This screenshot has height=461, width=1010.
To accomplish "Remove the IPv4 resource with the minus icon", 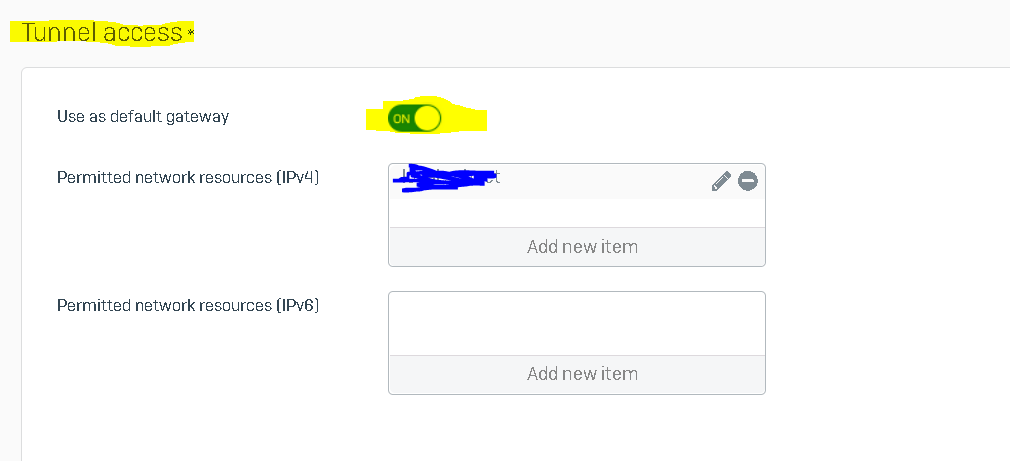I will pyautogui.click(x=747, y=181).
